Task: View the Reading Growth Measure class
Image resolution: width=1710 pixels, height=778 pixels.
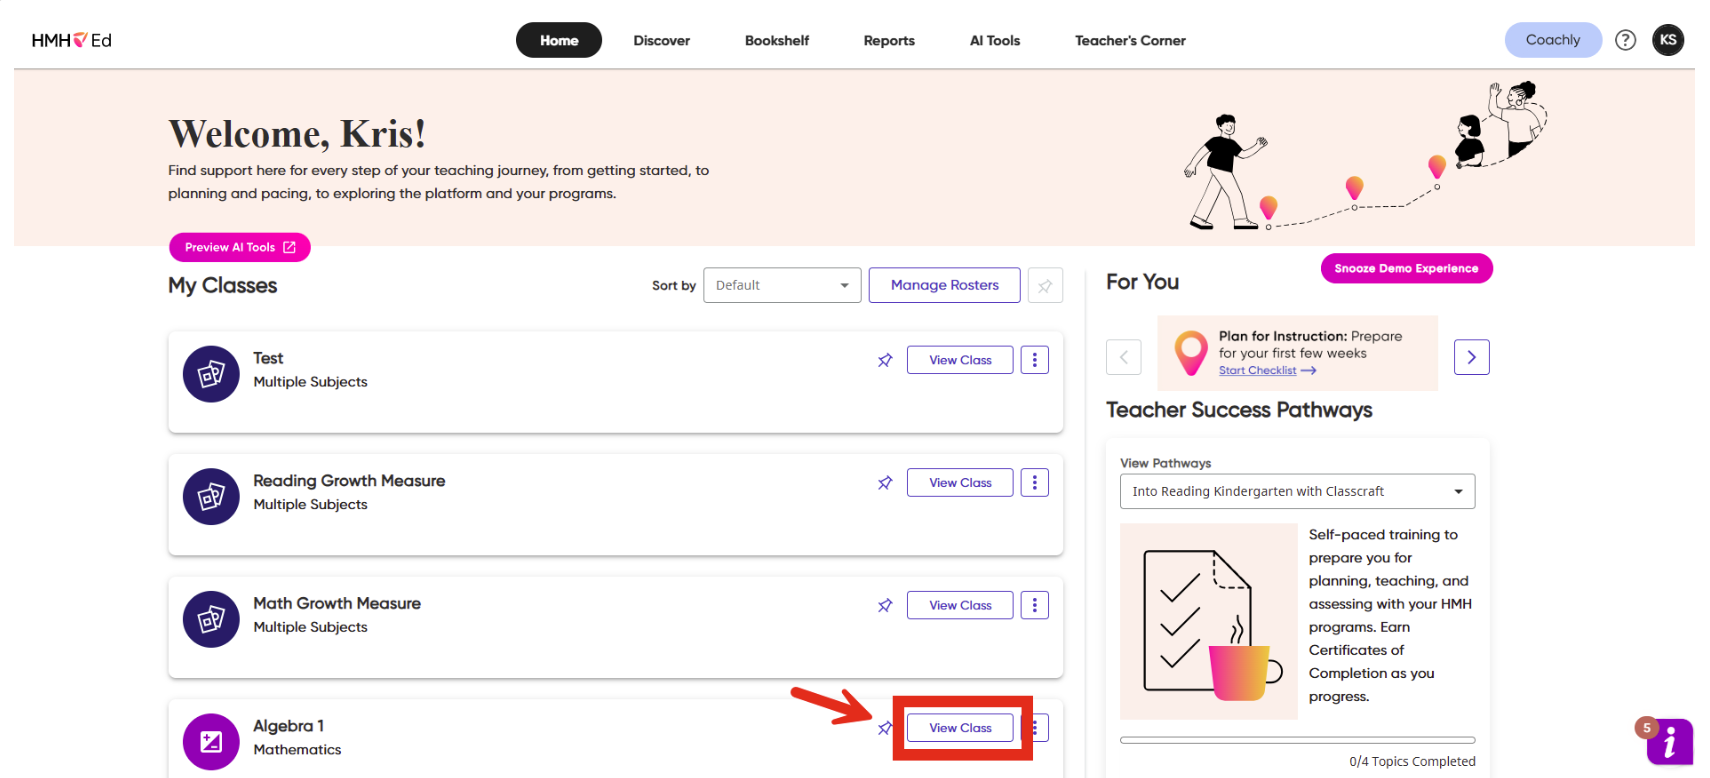Action: [x=960, y=483]
